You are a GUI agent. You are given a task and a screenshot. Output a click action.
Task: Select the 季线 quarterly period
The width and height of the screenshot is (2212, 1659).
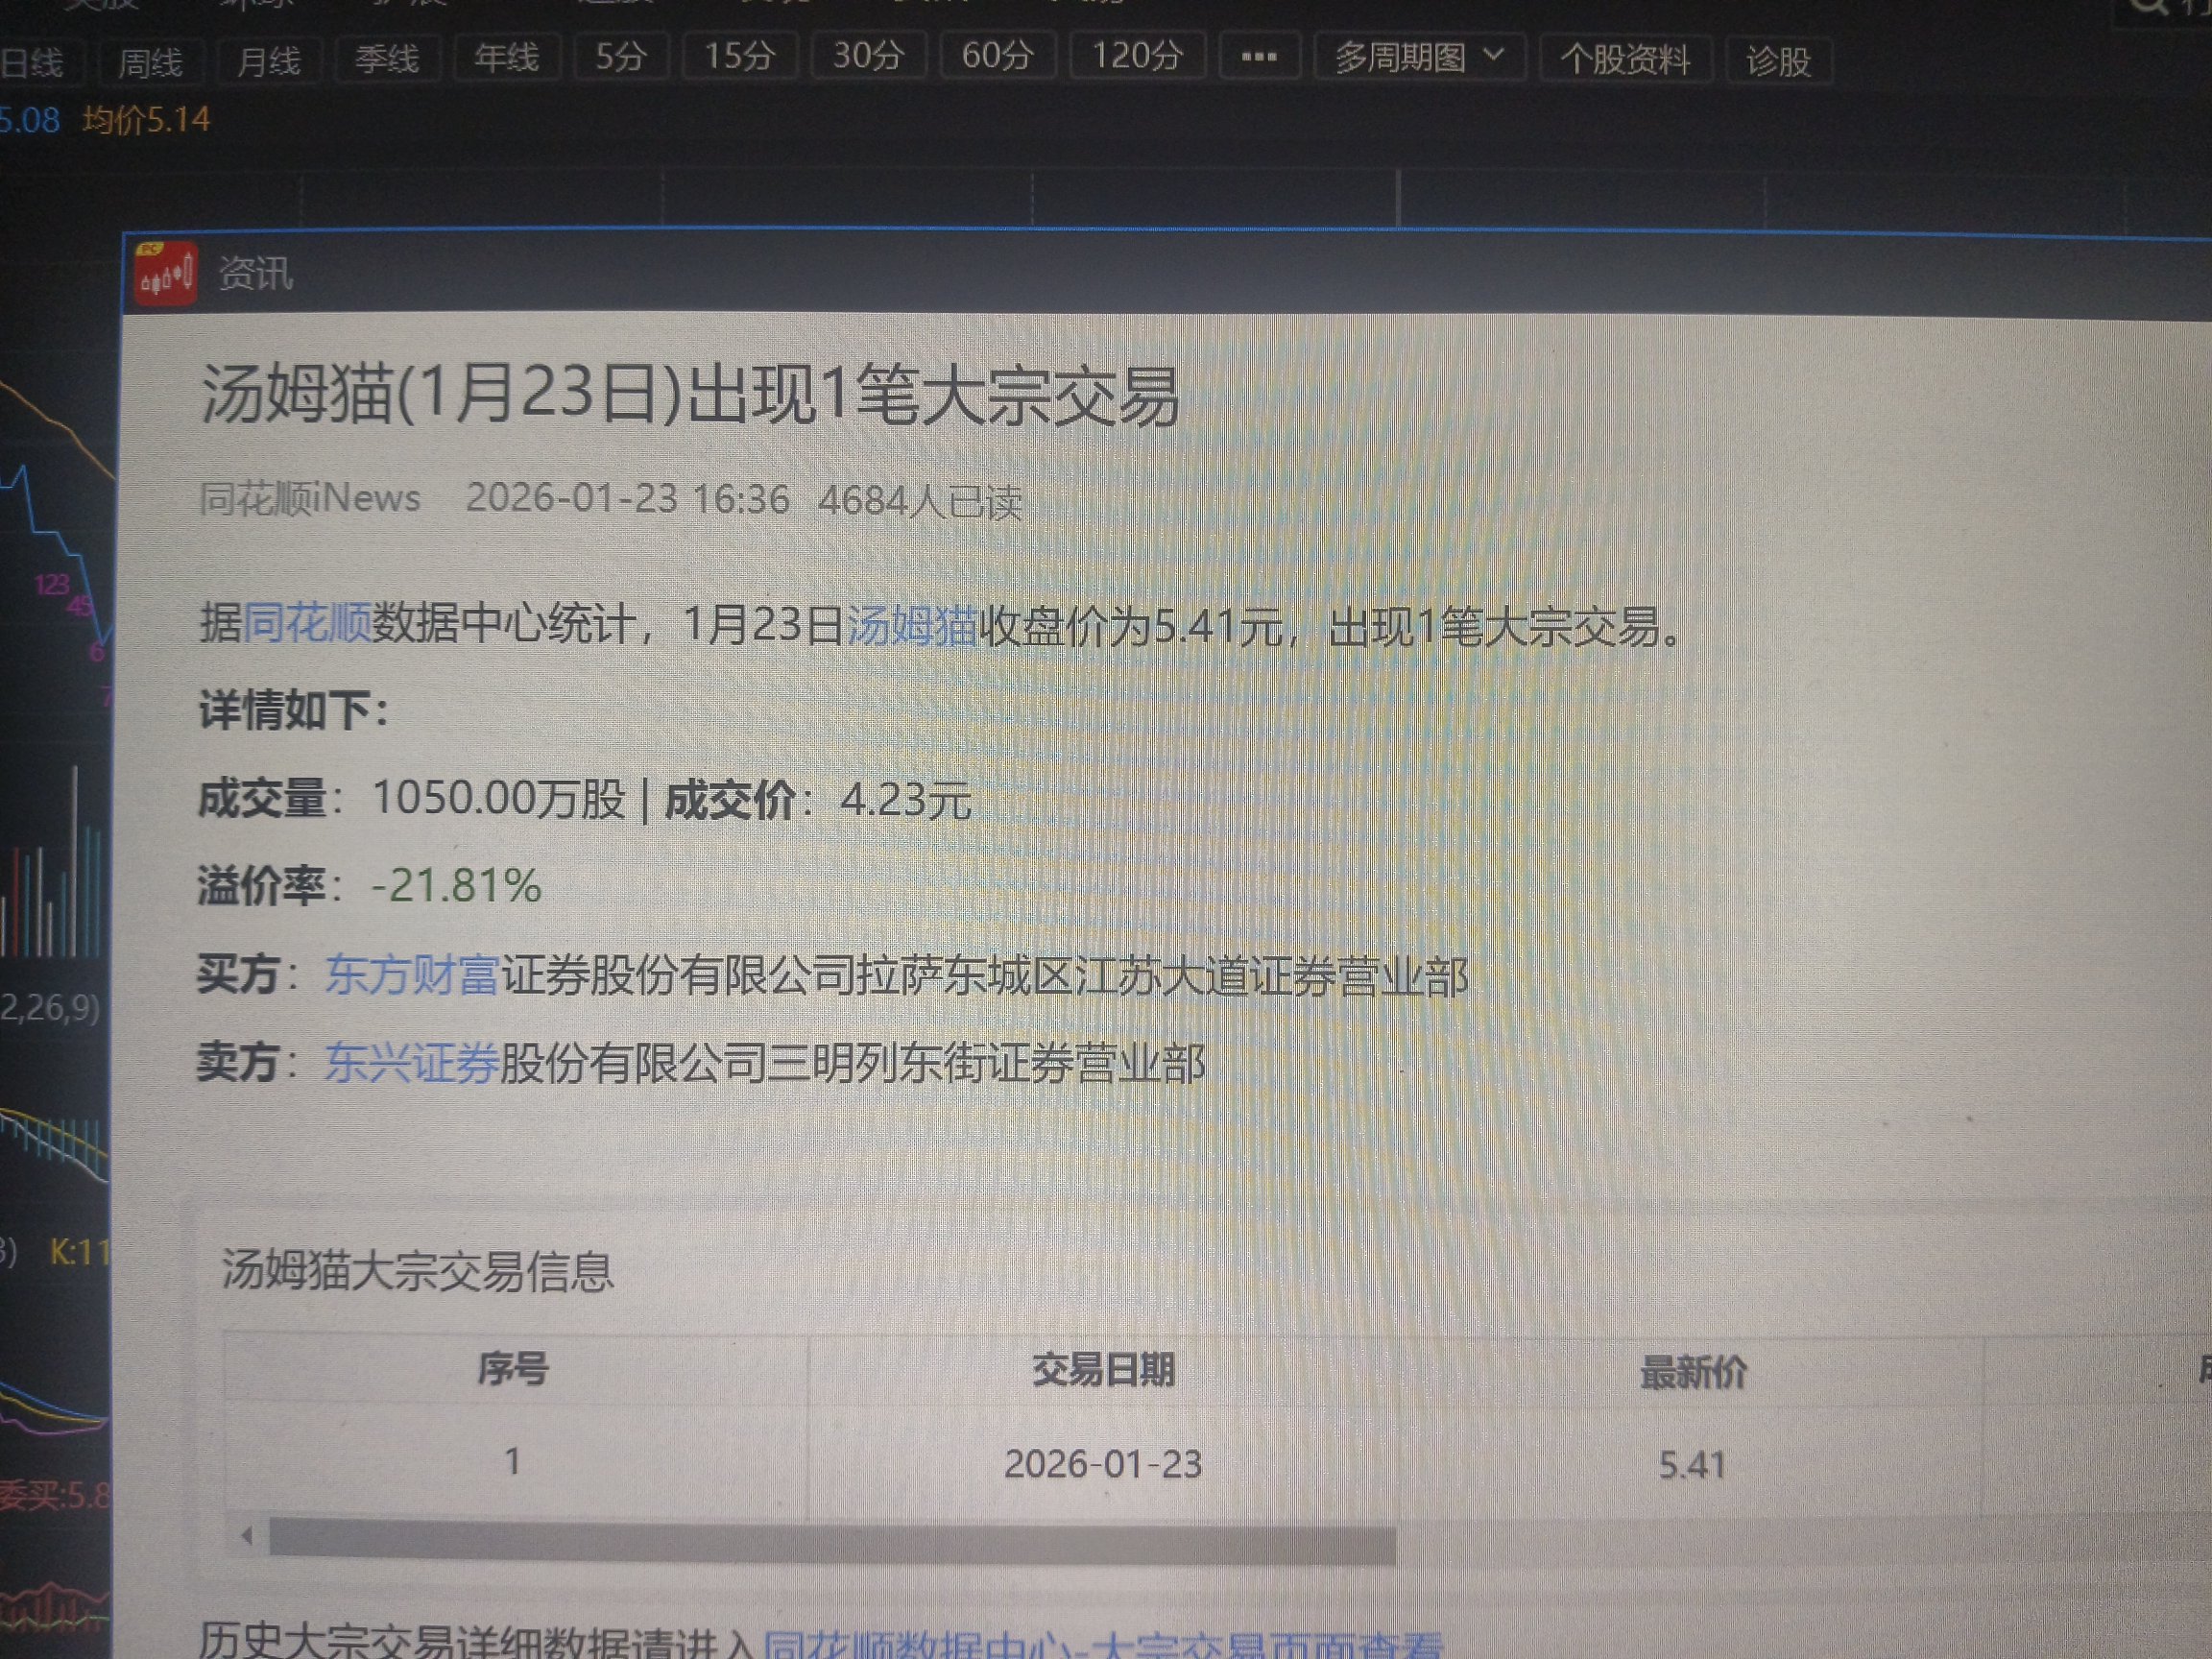387,59
